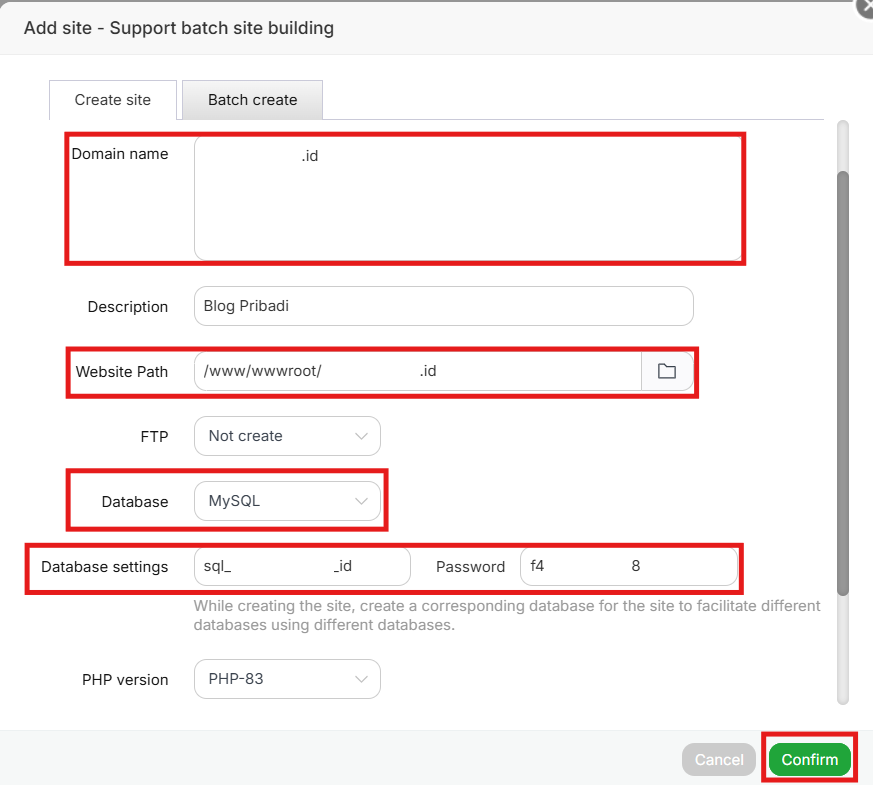Screen dimensions: 873x785
Task: Confirm the new site creation
Action: (x=809, y=759)
